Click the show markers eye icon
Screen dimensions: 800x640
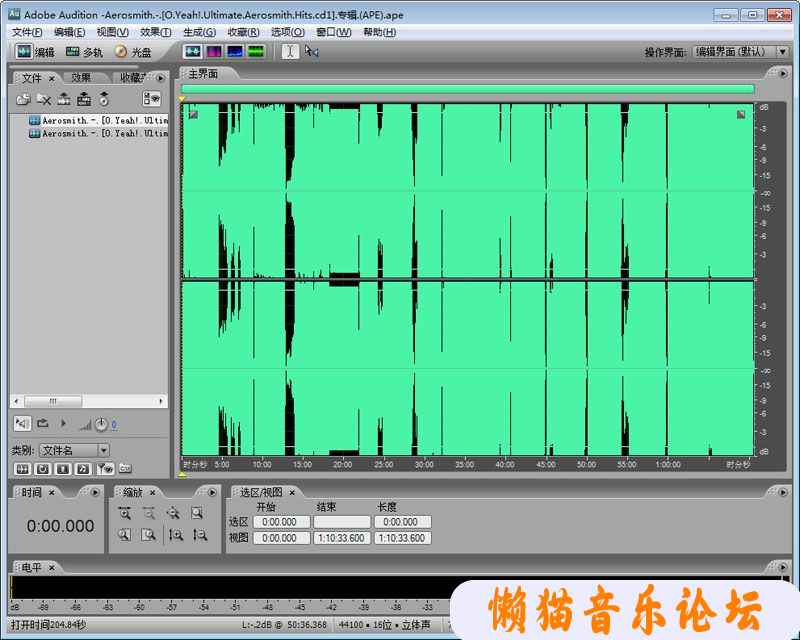pos(105,469)
